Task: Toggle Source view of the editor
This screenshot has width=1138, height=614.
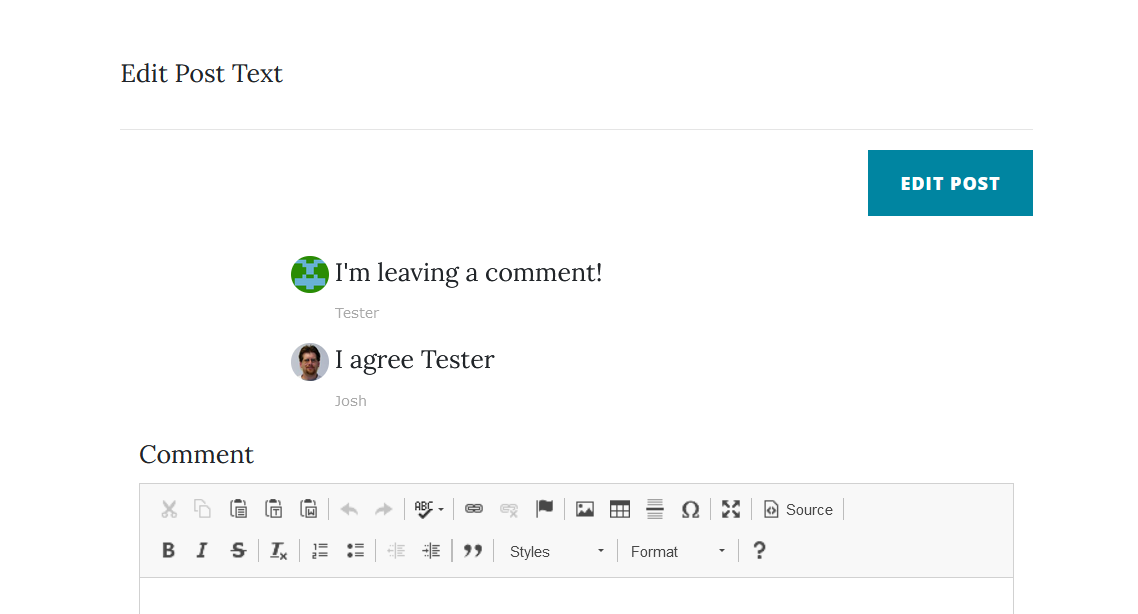Action: click(x=798, y=510)
